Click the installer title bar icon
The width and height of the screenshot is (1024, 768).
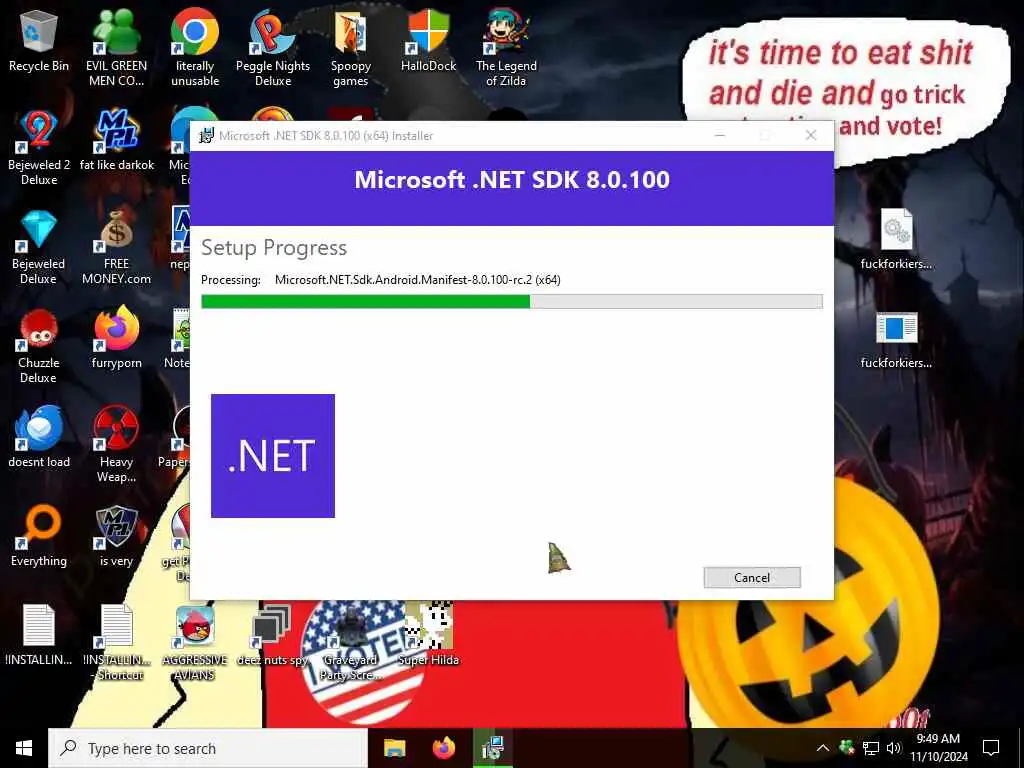click(206, 135)
